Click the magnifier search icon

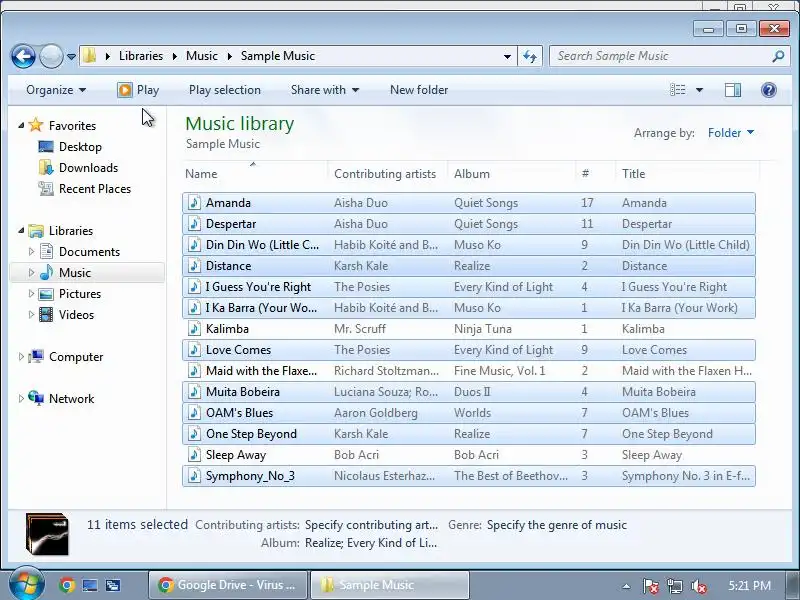click(x=778, y=56)
